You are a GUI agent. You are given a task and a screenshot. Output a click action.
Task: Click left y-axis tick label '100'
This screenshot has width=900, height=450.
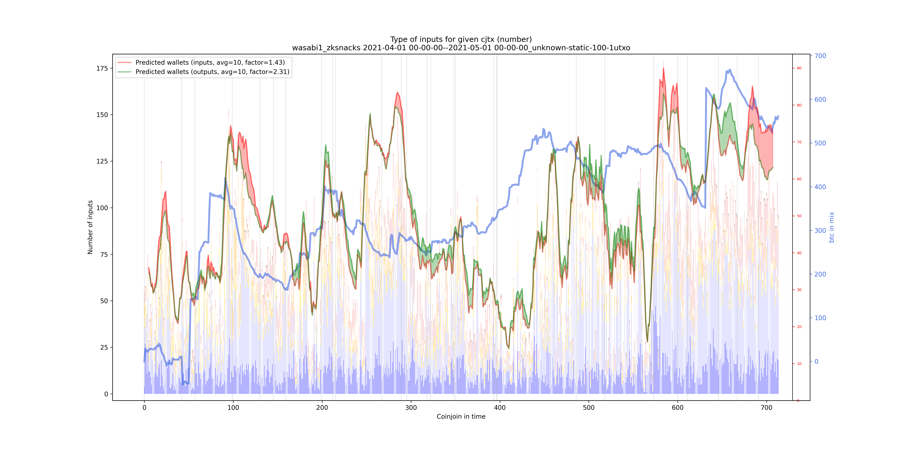102,208
